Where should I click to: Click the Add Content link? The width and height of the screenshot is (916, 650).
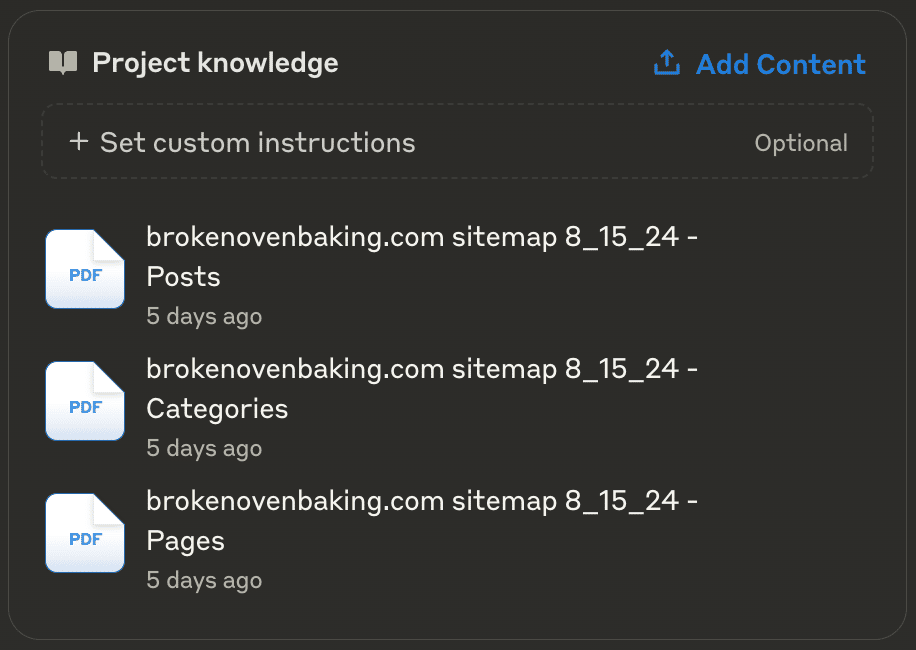pyautogui.click(x=780, y=64)
